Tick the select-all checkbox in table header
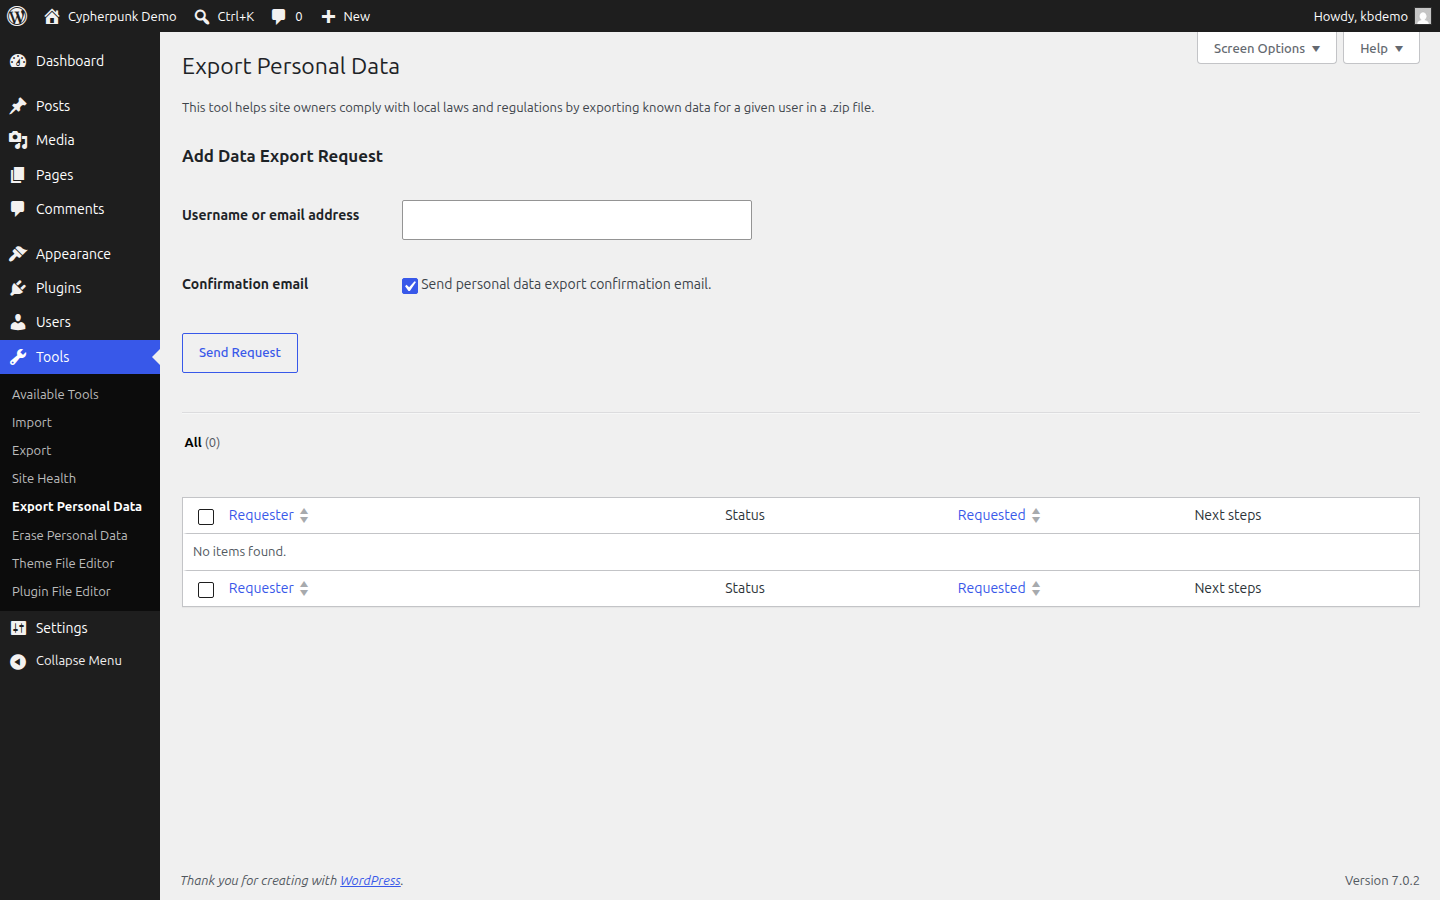 click(x=206, y=517)
